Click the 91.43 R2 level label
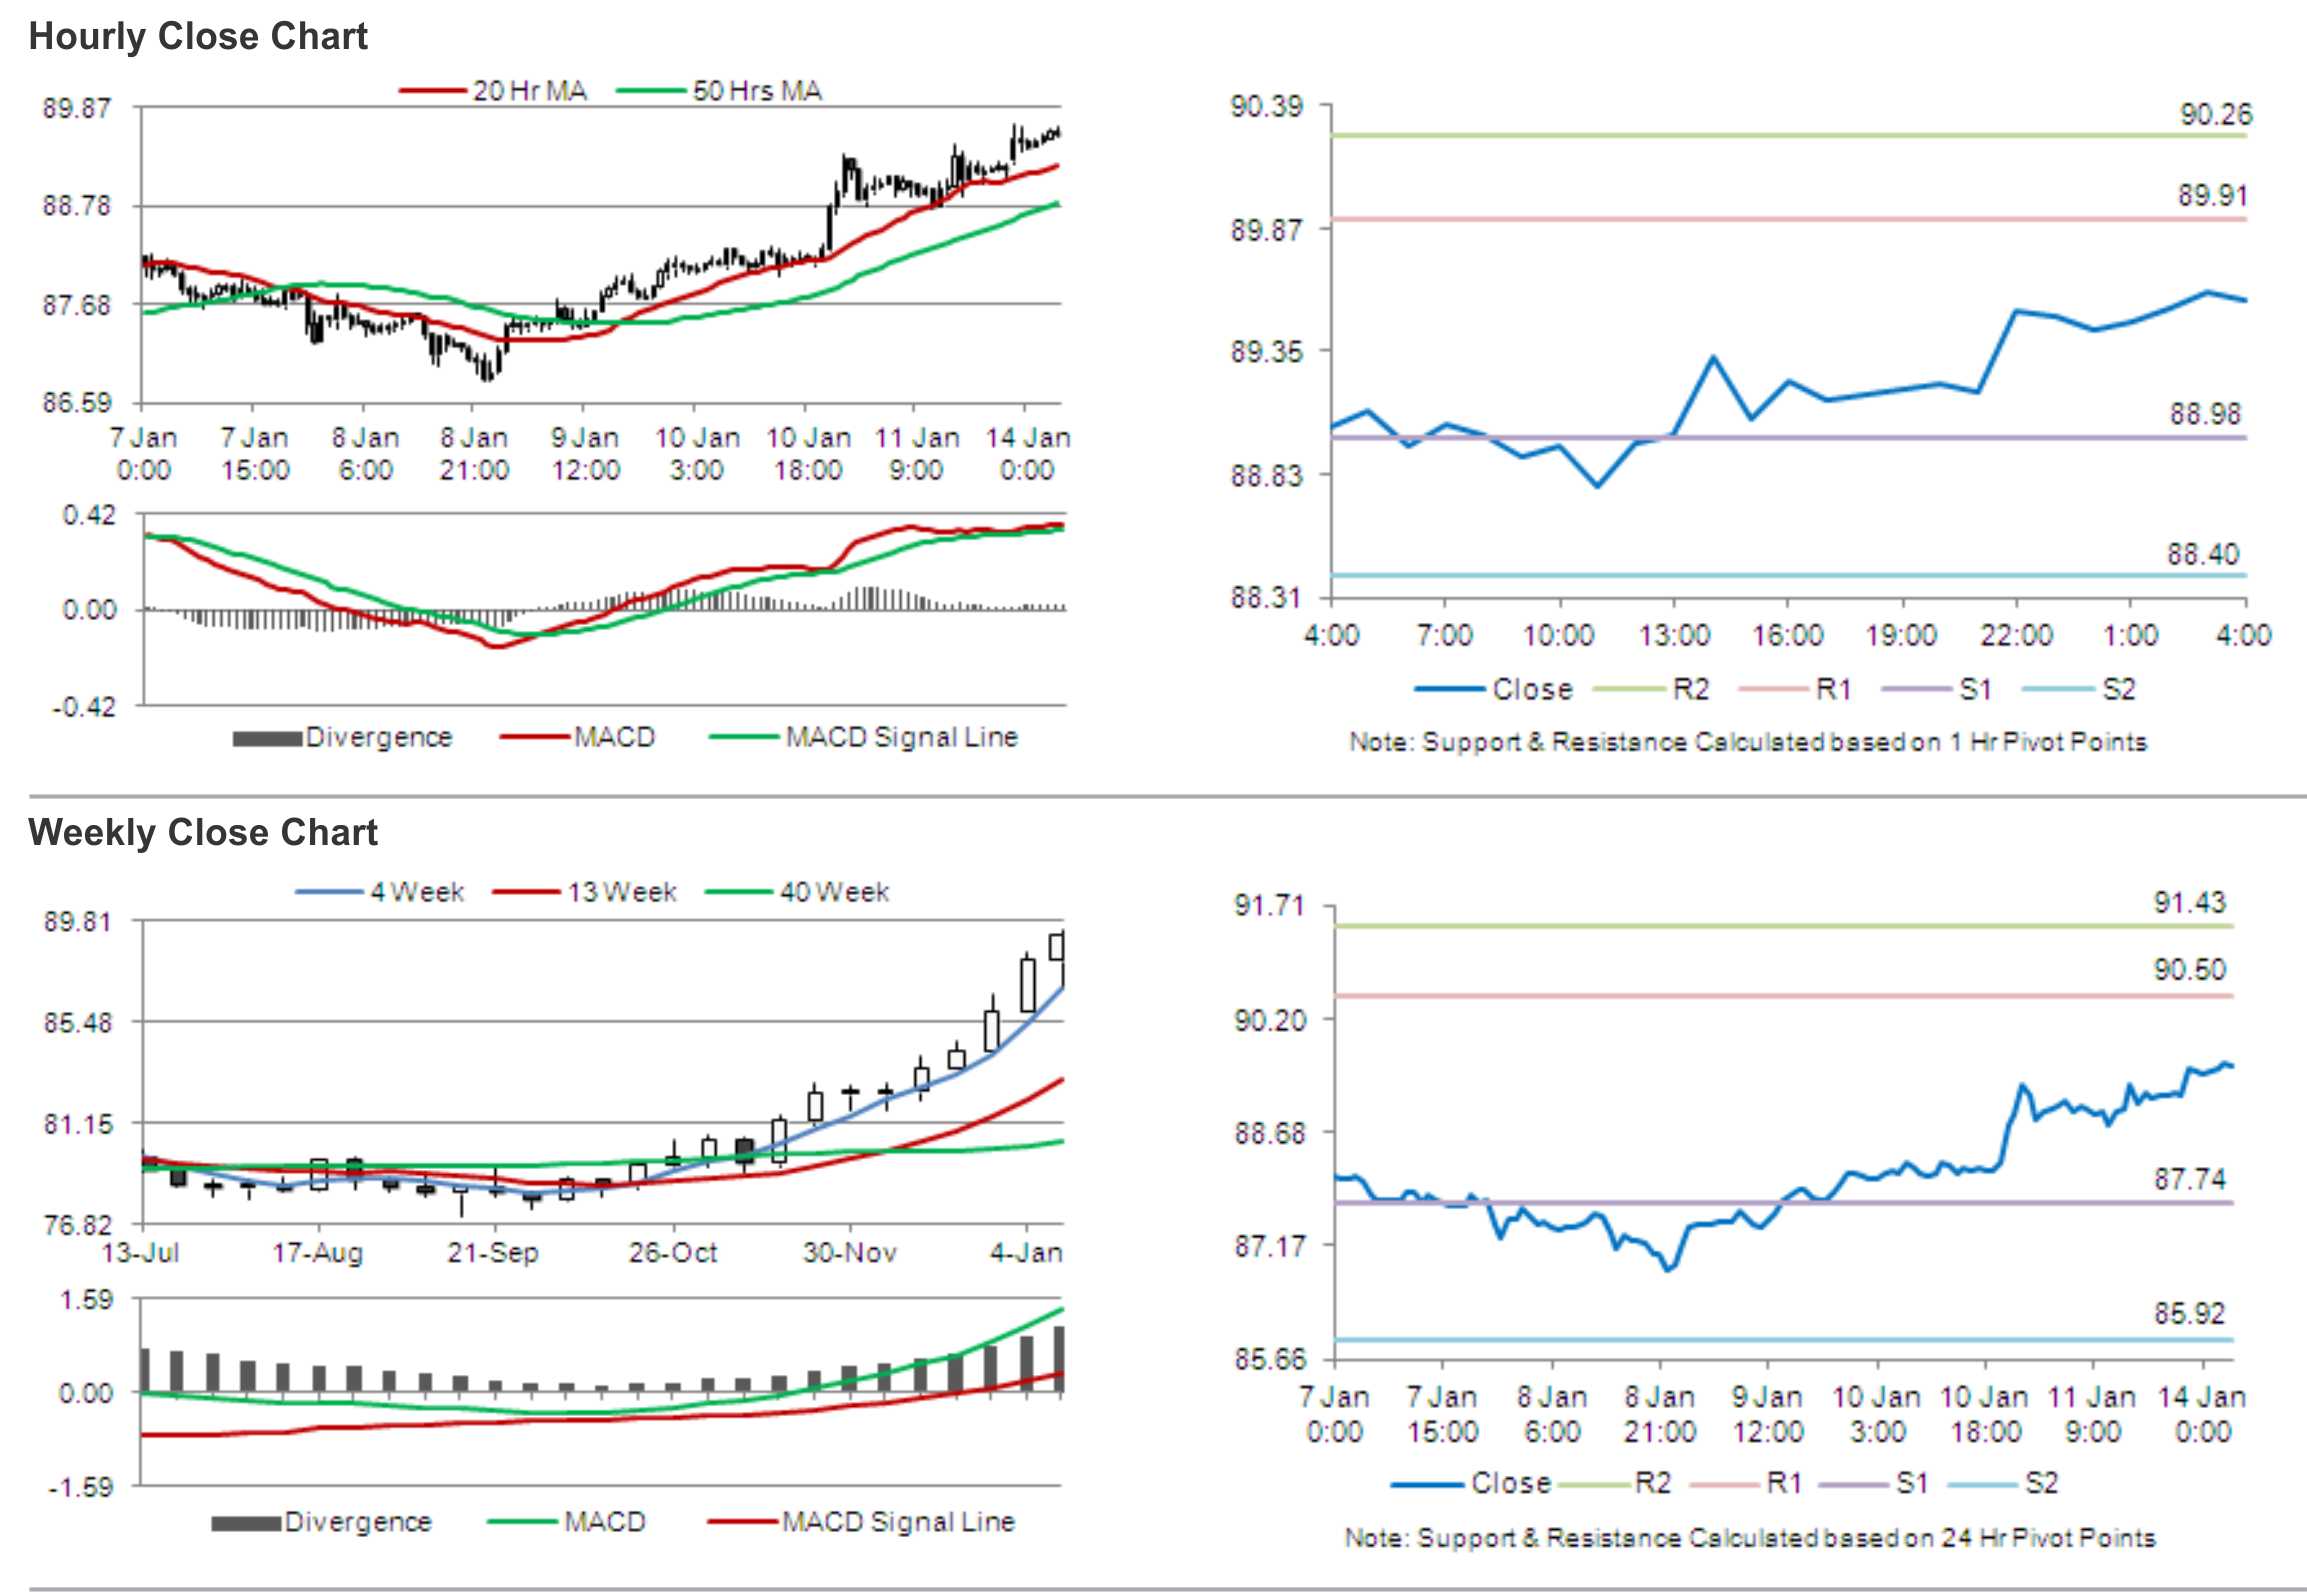This screenshot has width=2307, height=1592. point(2190,902)
